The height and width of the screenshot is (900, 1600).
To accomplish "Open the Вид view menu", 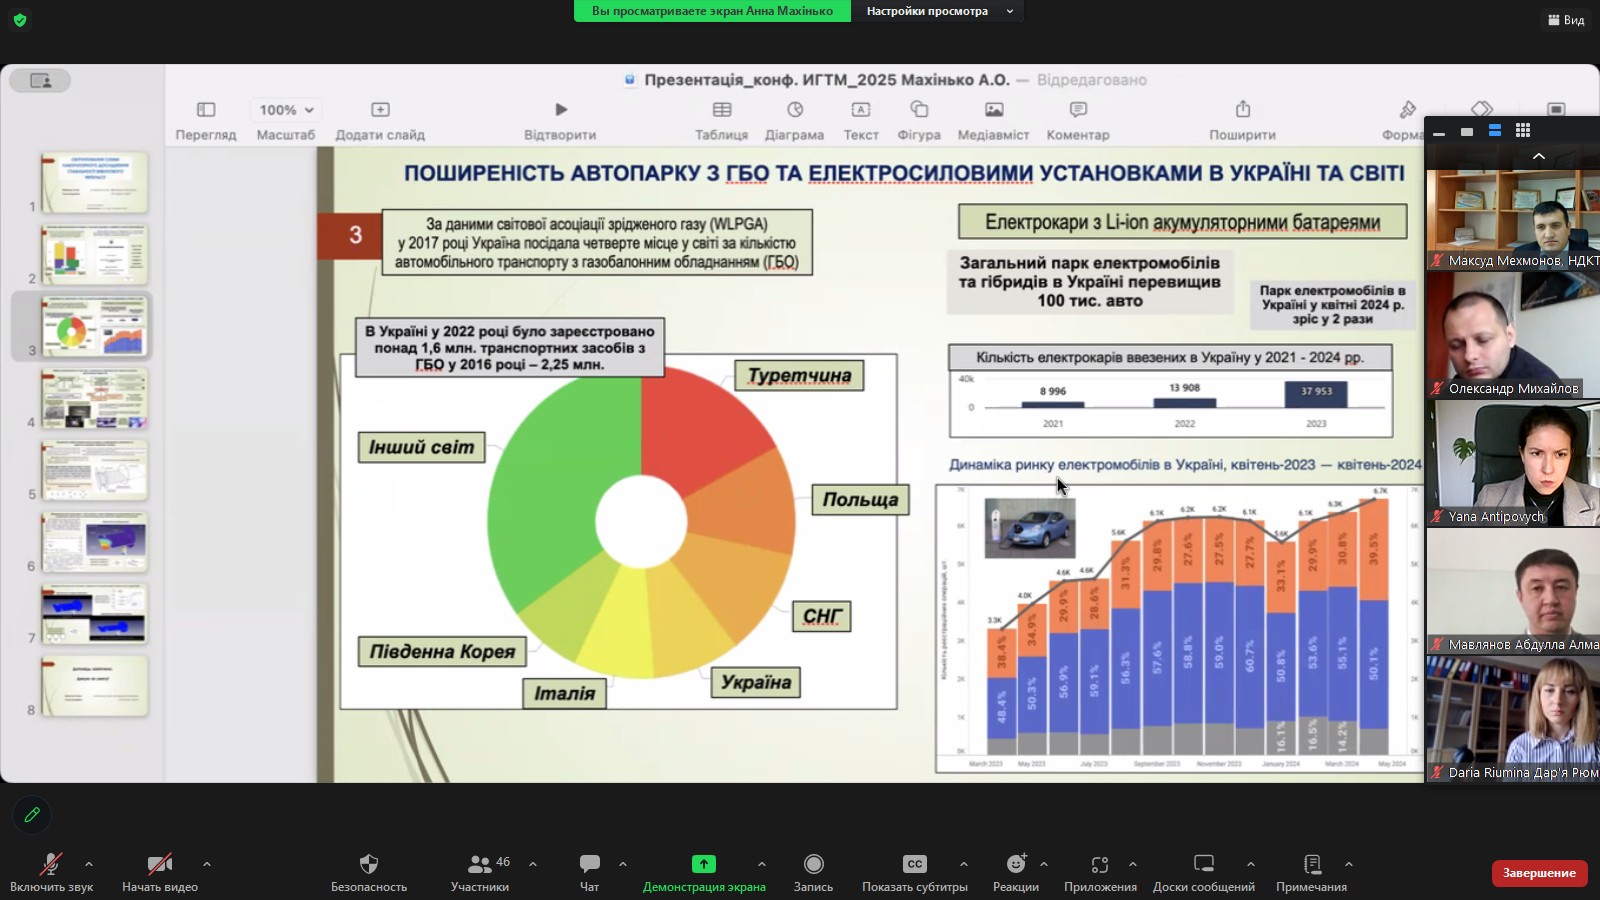I will coord(1566,20).
